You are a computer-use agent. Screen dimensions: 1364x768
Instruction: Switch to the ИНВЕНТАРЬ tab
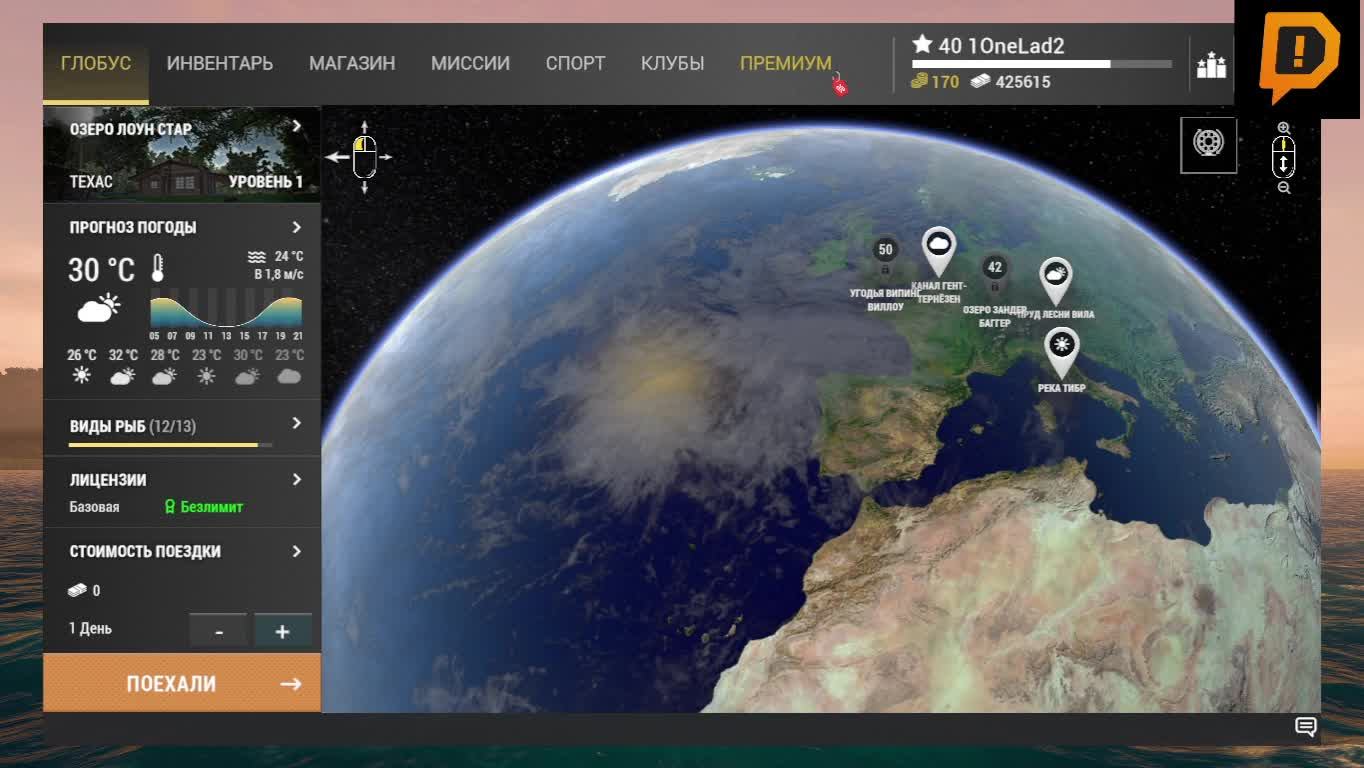[220, 64]
